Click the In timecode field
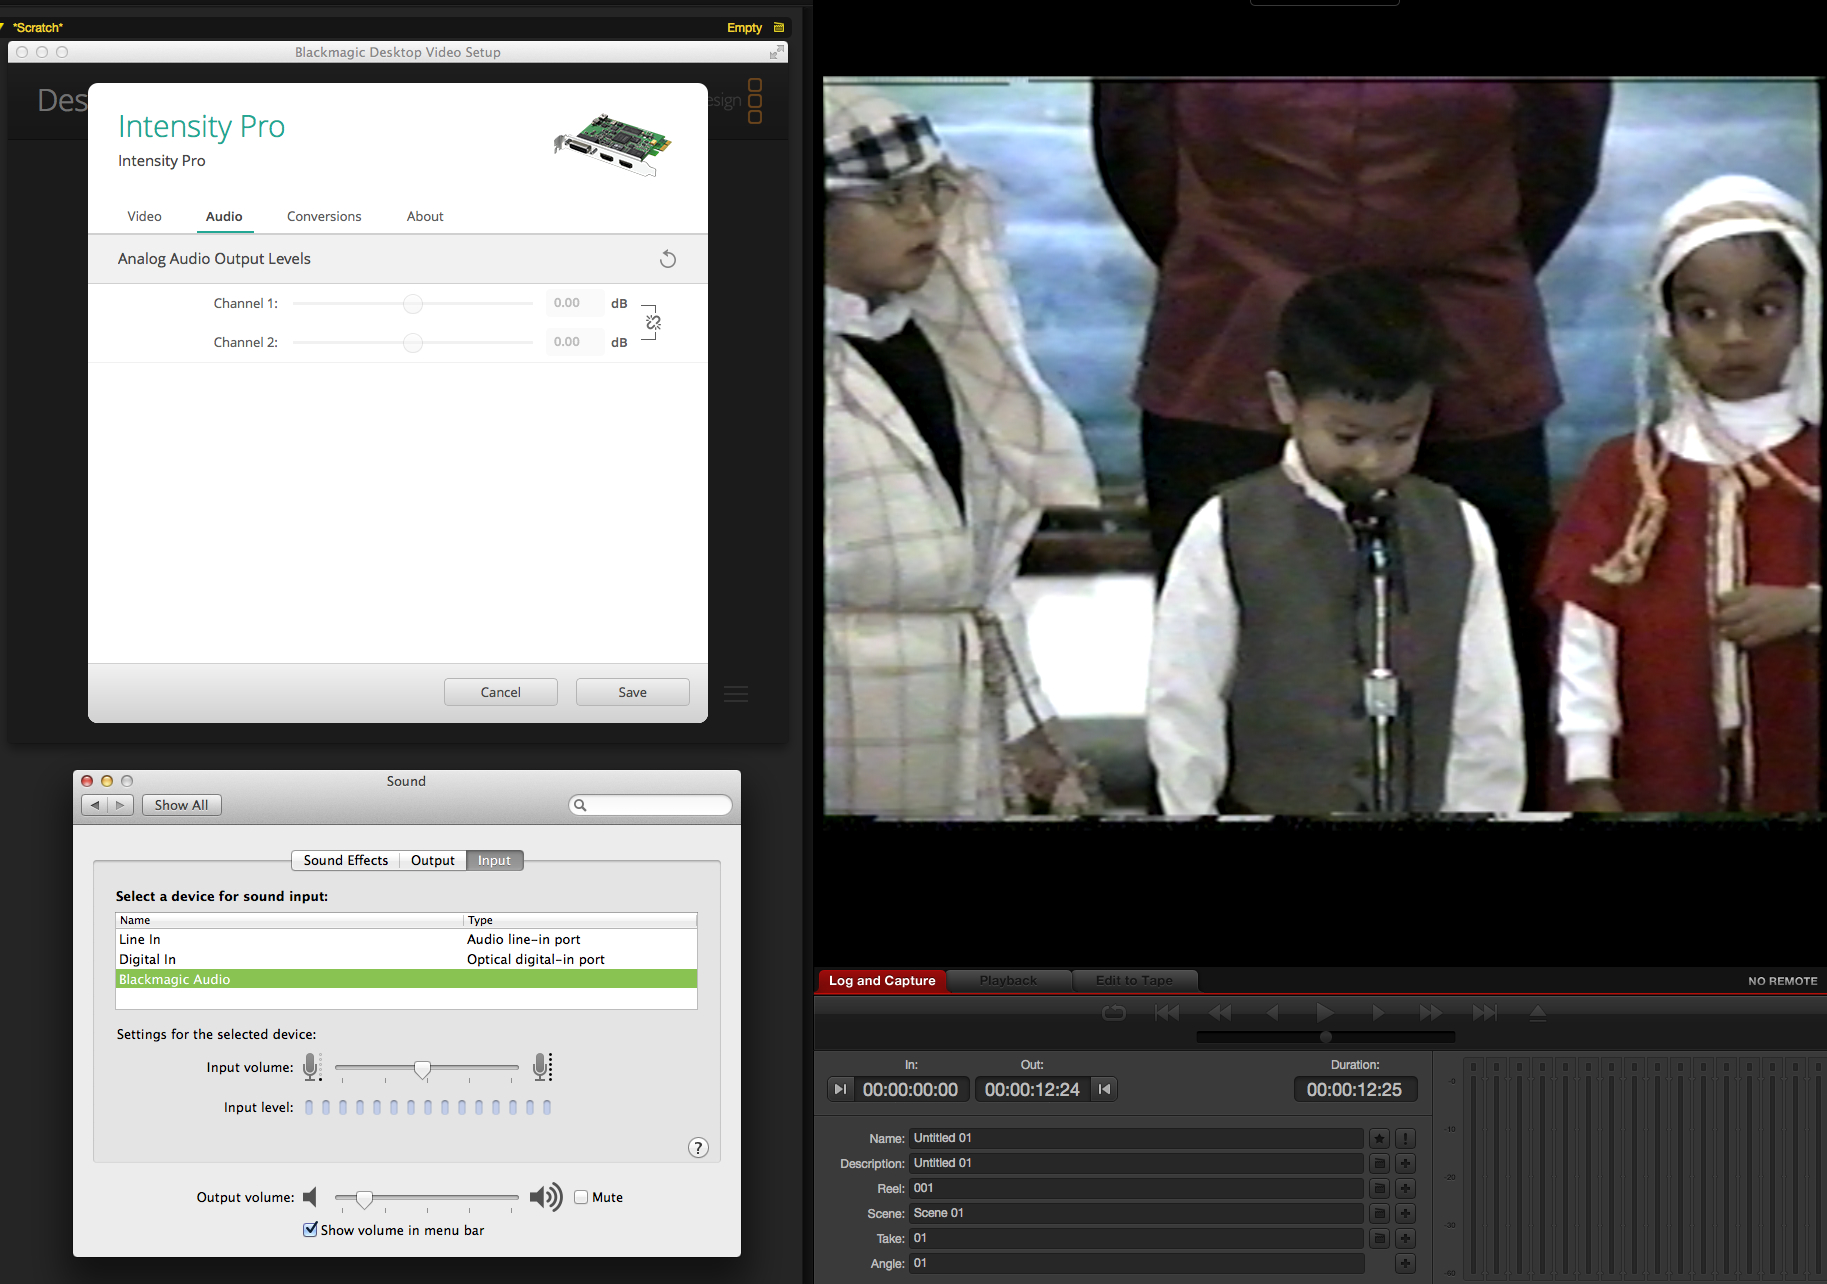1827x1284 pixels. coord(910,1089)
